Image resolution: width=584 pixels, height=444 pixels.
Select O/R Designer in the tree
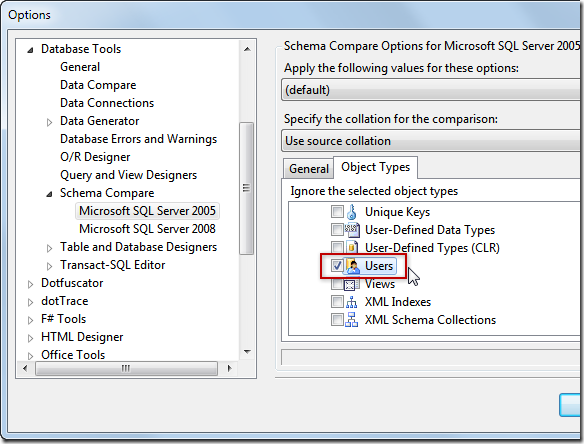pos(95,157)
